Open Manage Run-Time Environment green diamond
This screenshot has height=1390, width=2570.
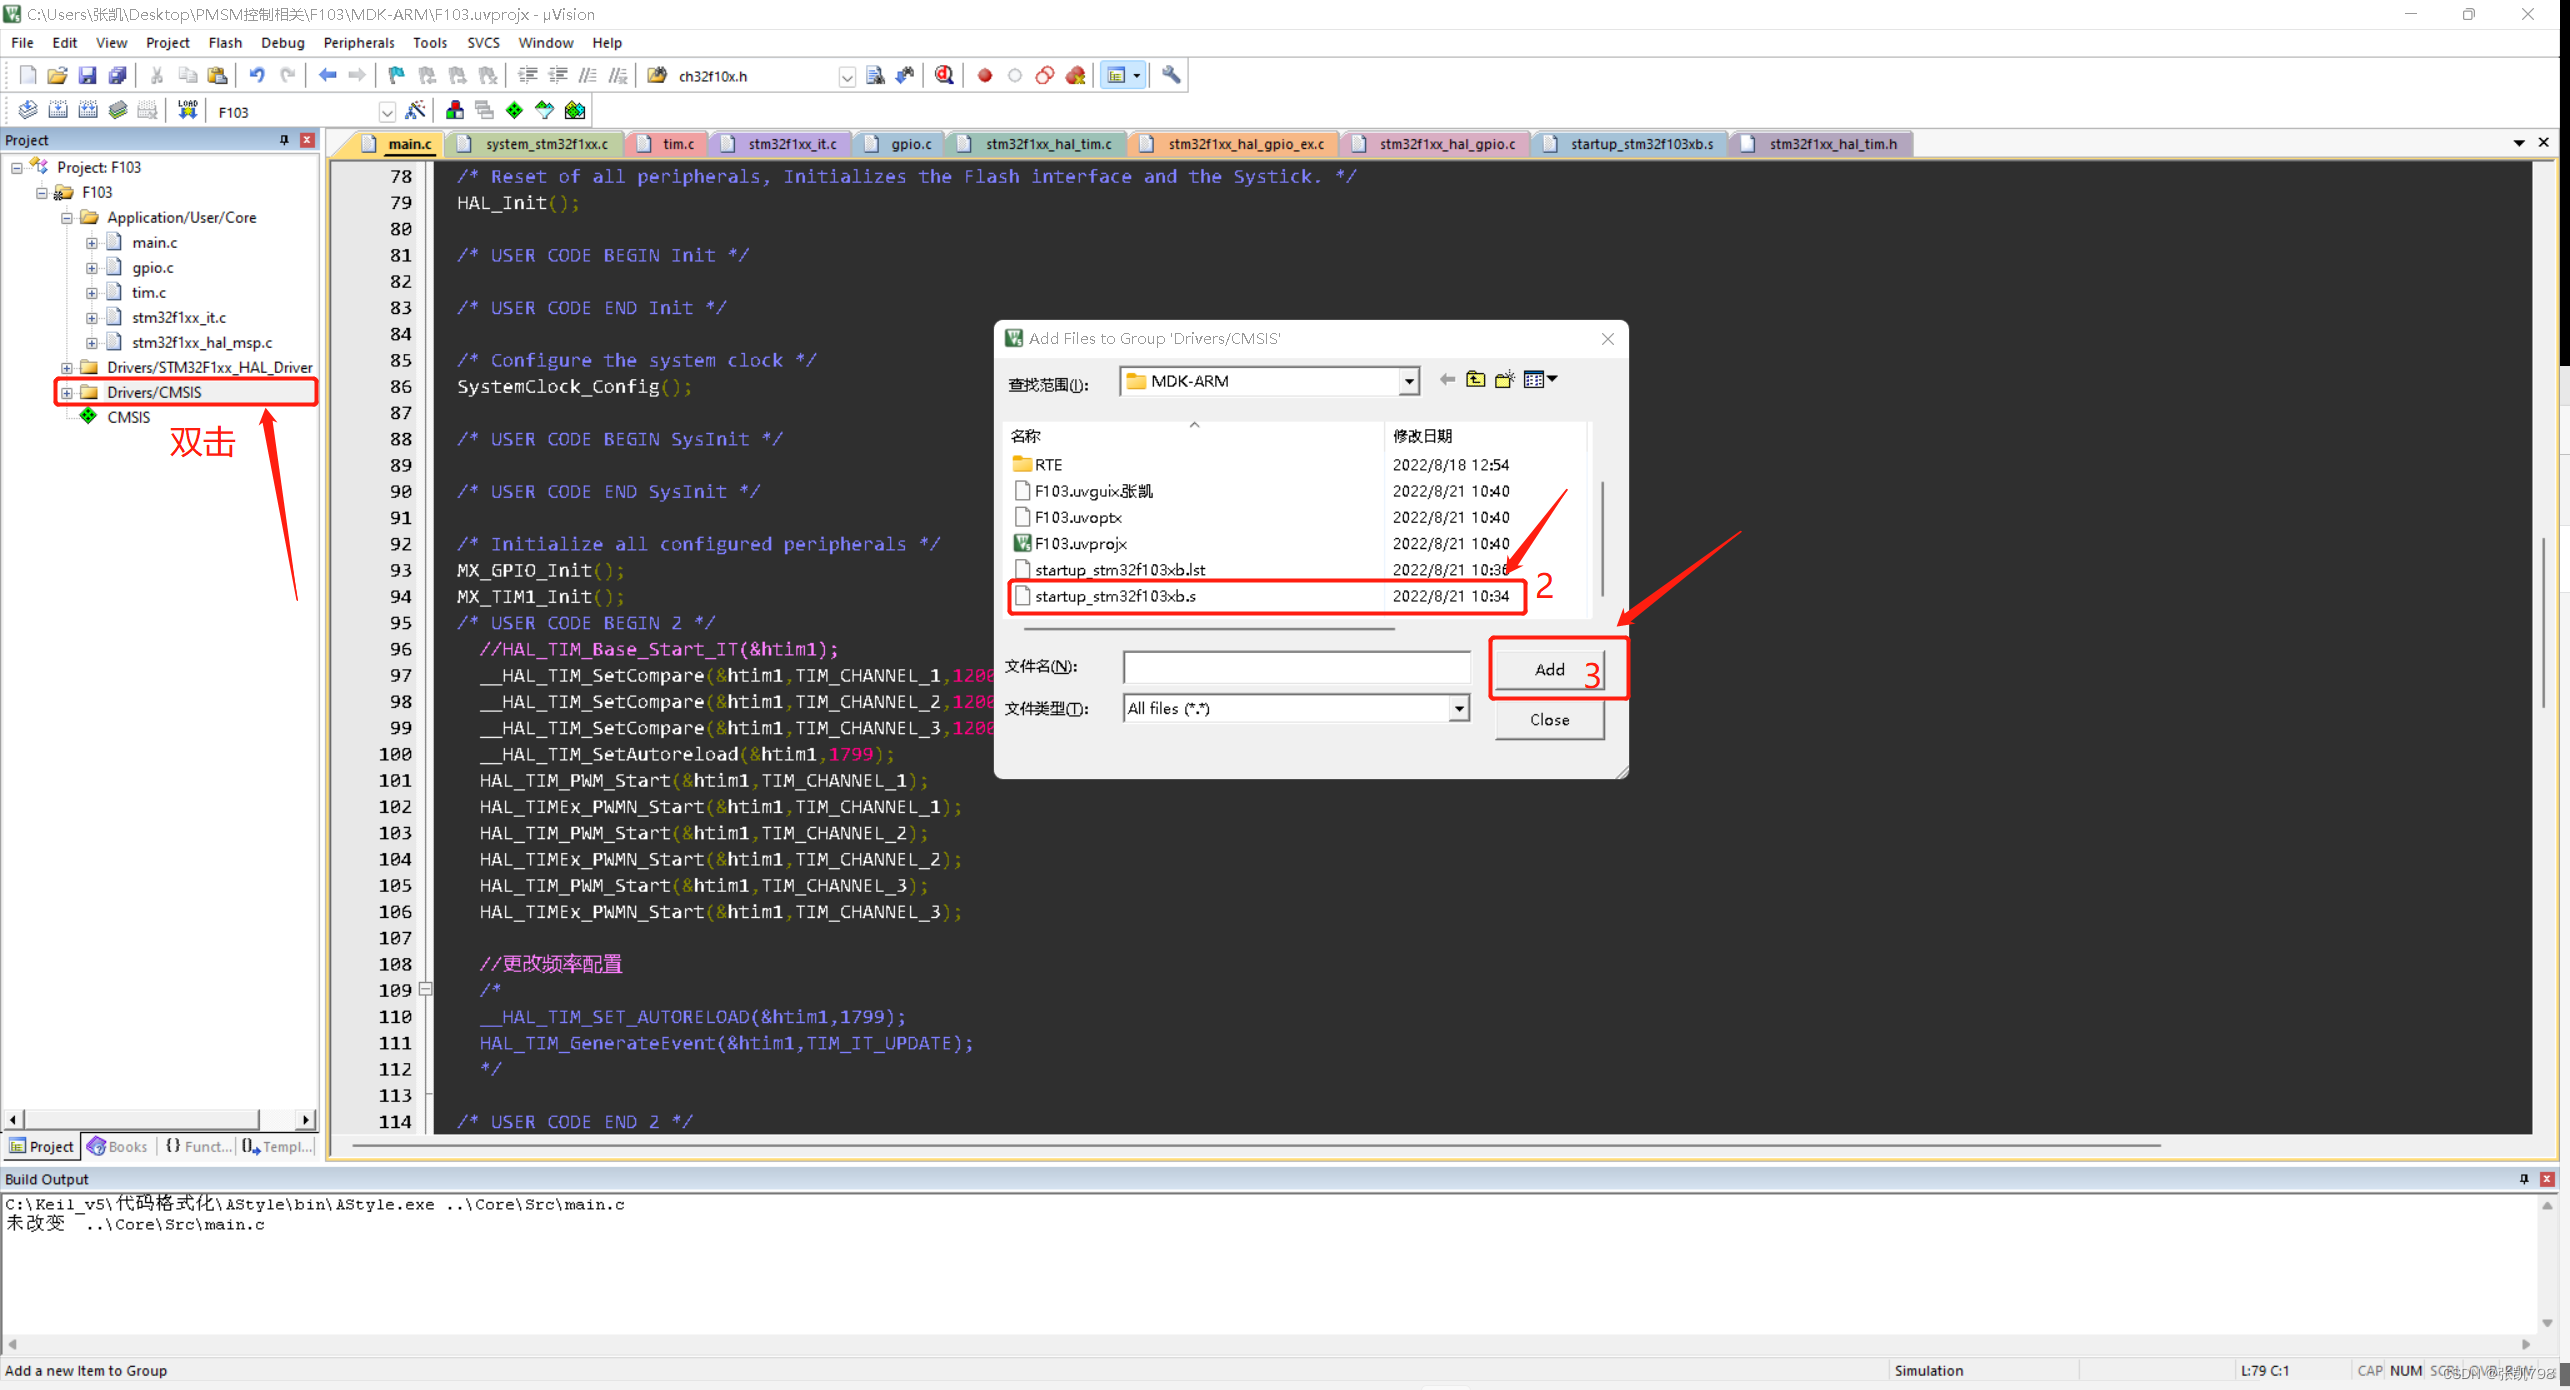click(514, 110)
